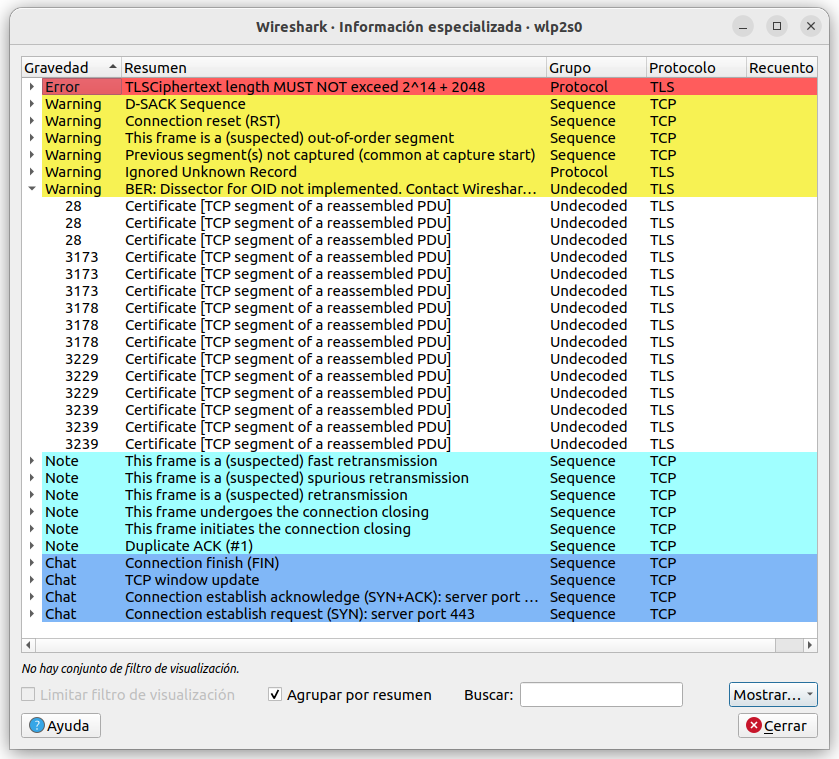Select the 'TCP window update' summary text
839x759 pixels.
pos(192,580)
